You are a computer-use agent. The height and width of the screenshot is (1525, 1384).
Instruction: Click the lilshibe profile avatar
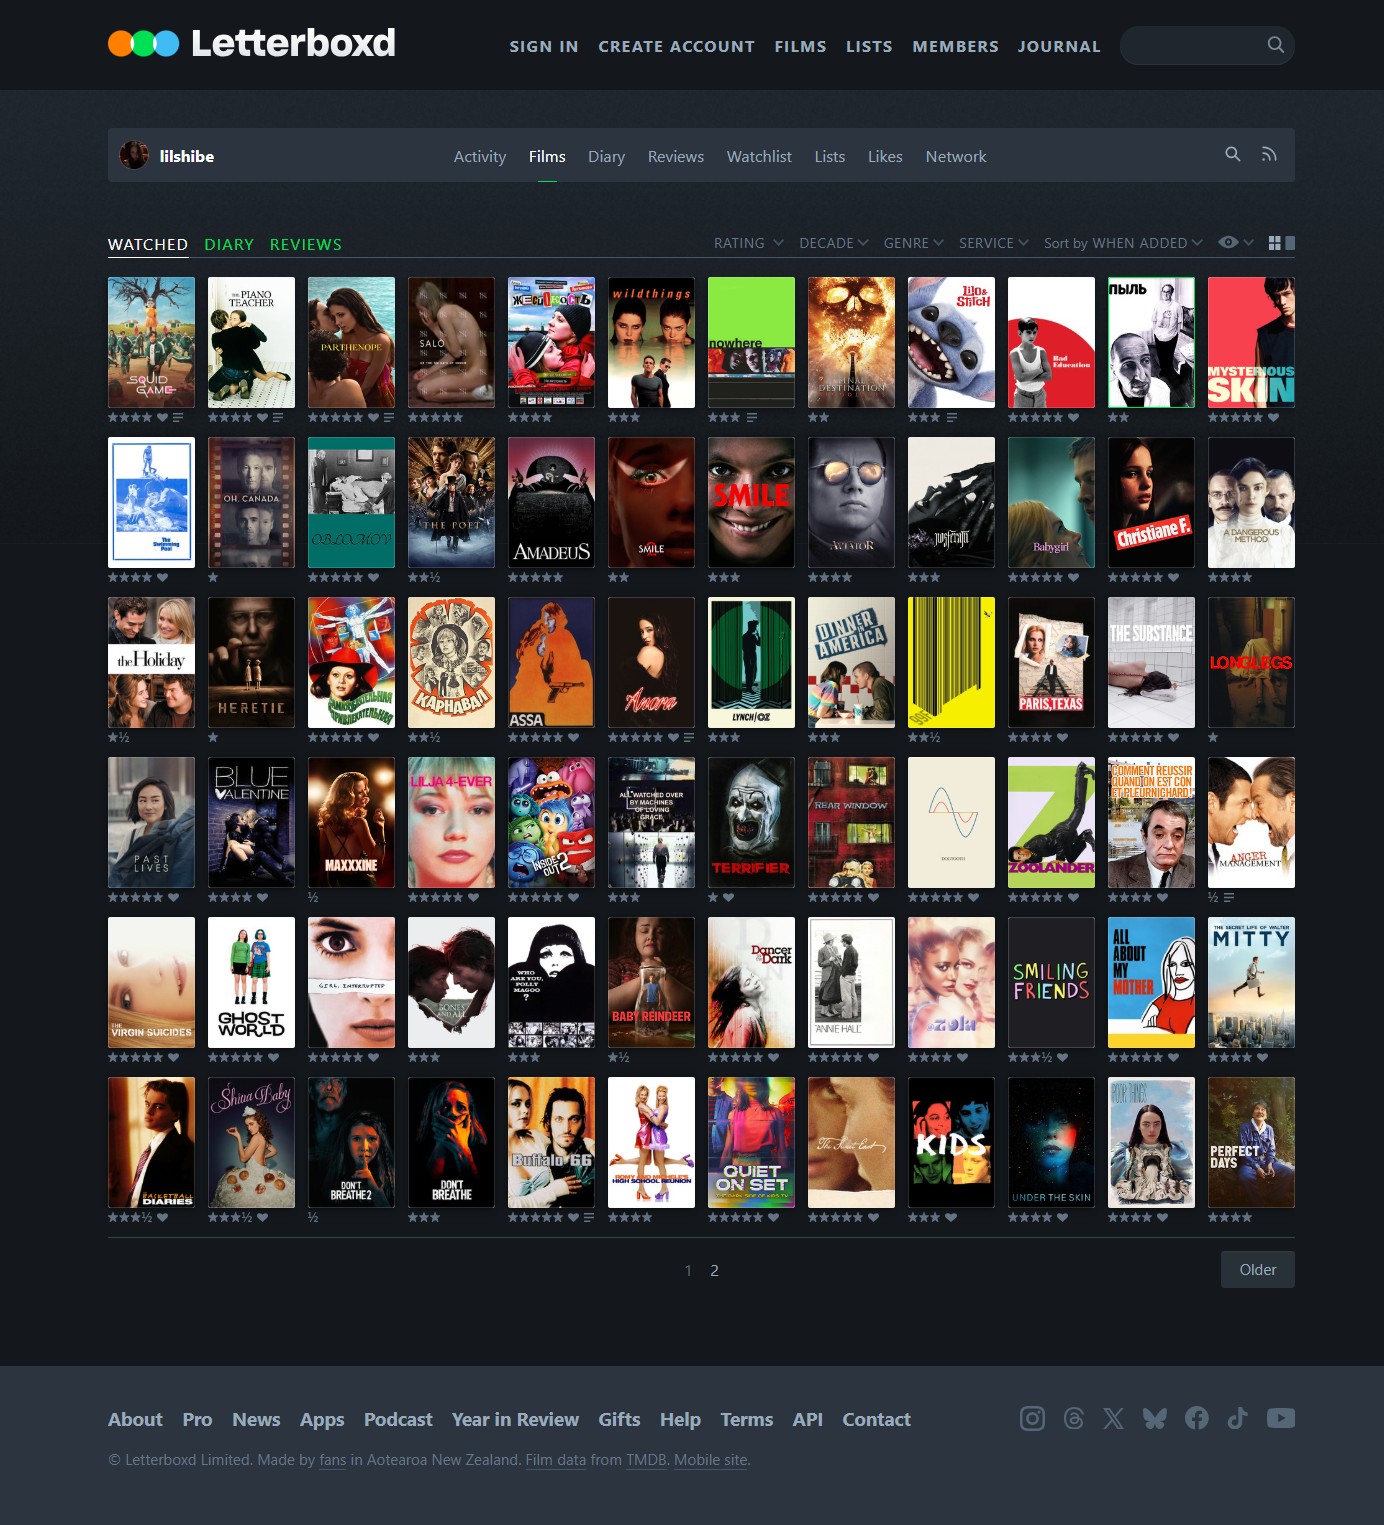[134, 155]
